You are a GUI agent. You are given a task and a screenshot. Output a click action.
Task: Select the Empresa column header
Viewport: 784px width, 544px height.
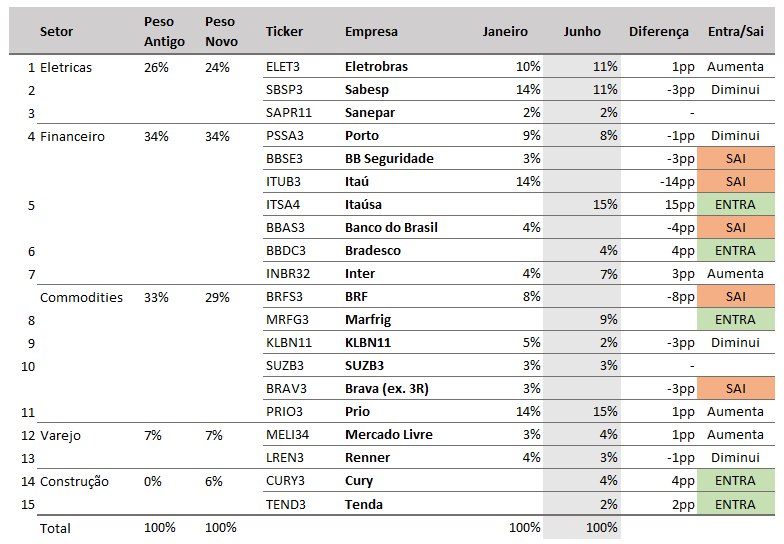(x=371, y=32)
